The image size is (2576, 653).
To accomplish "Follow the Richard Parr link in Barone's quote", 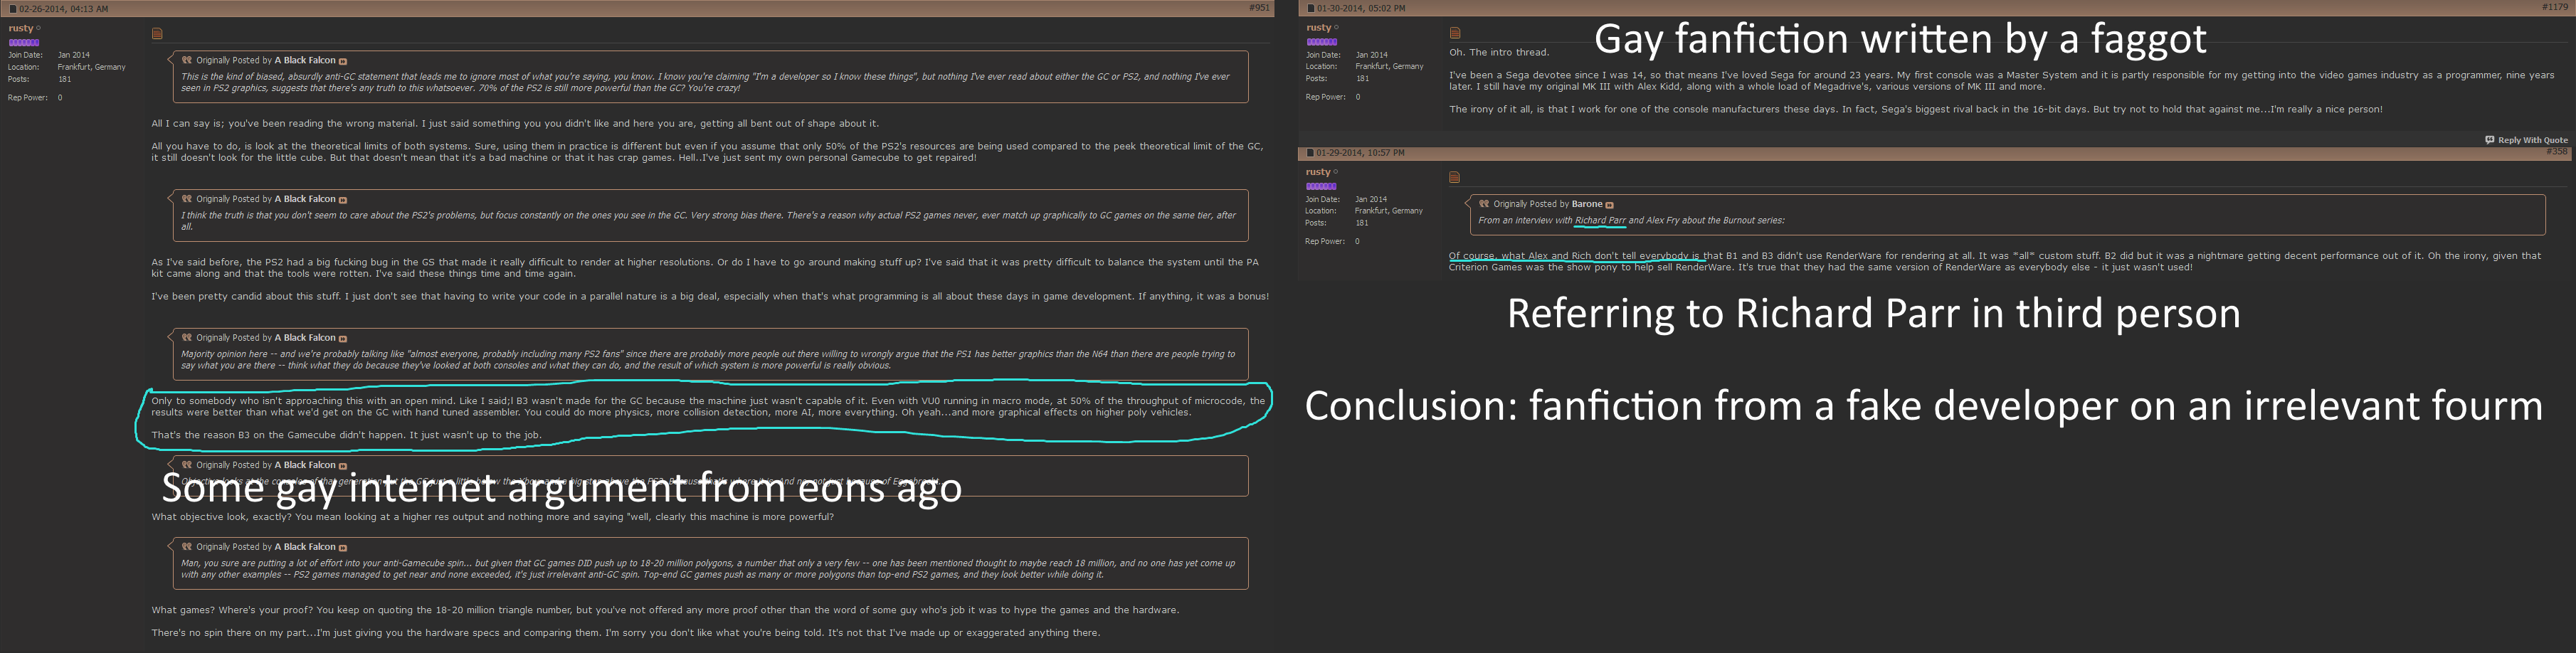I will coord(1600,220).
